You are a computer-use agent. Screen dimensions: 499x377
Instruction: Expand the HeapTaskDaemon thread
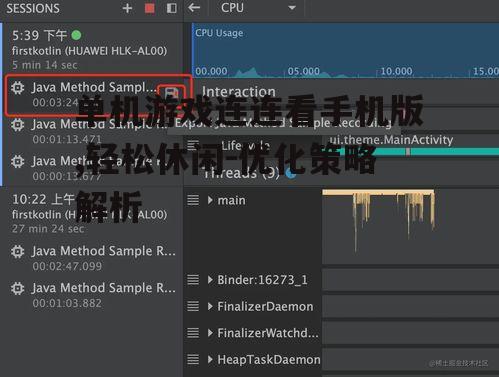210,359
